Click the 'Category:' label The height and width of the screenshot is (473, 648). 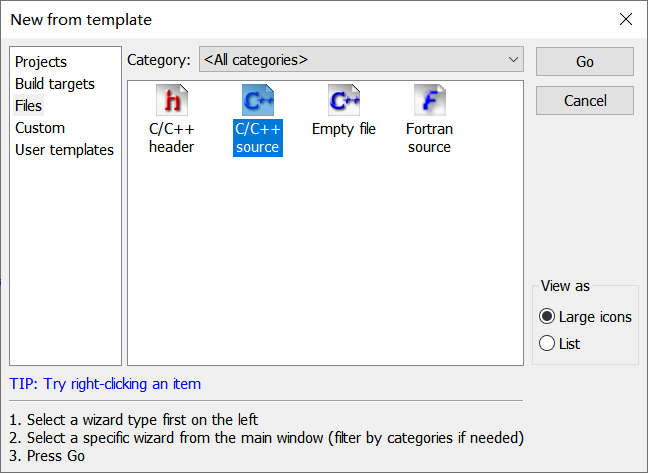pyautogui.click(x=159, y=60)
